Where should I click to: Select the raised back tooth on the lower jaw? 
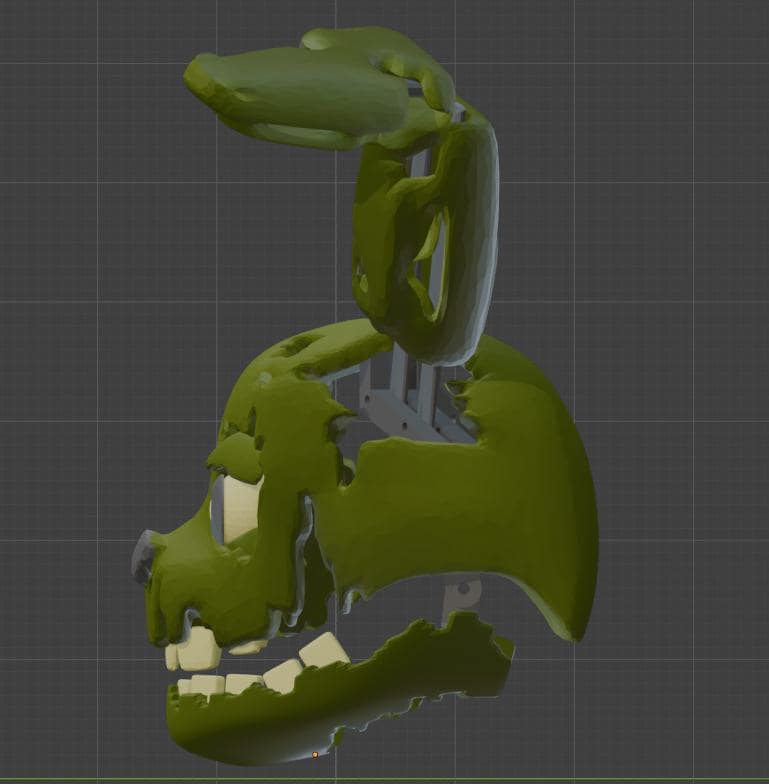tap(324, 649)
